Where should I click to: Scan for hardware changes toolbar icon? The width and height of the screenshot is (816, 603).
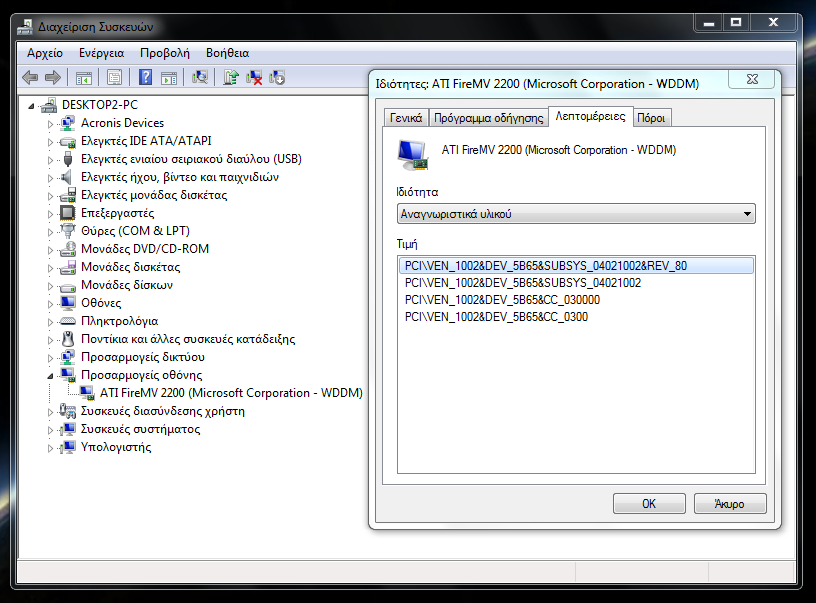[200, 78]
